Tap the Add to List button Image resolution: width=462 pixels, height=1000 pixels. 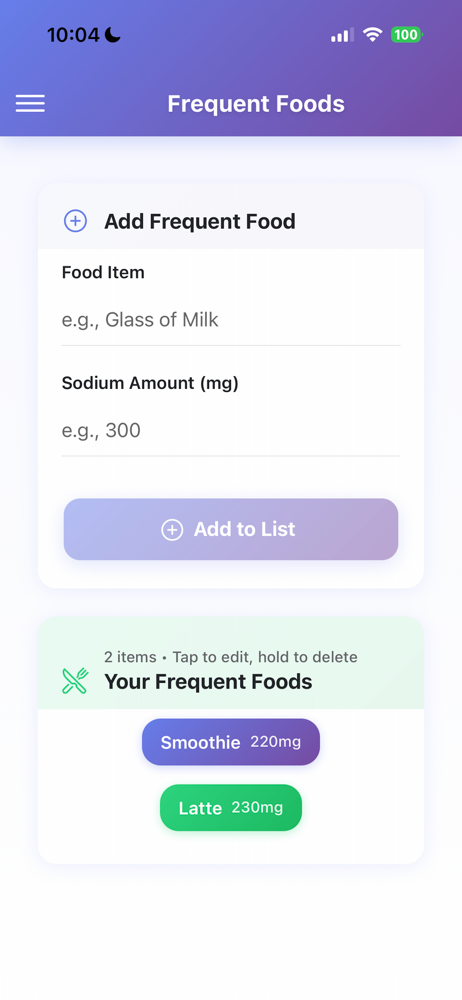[231, 529]
